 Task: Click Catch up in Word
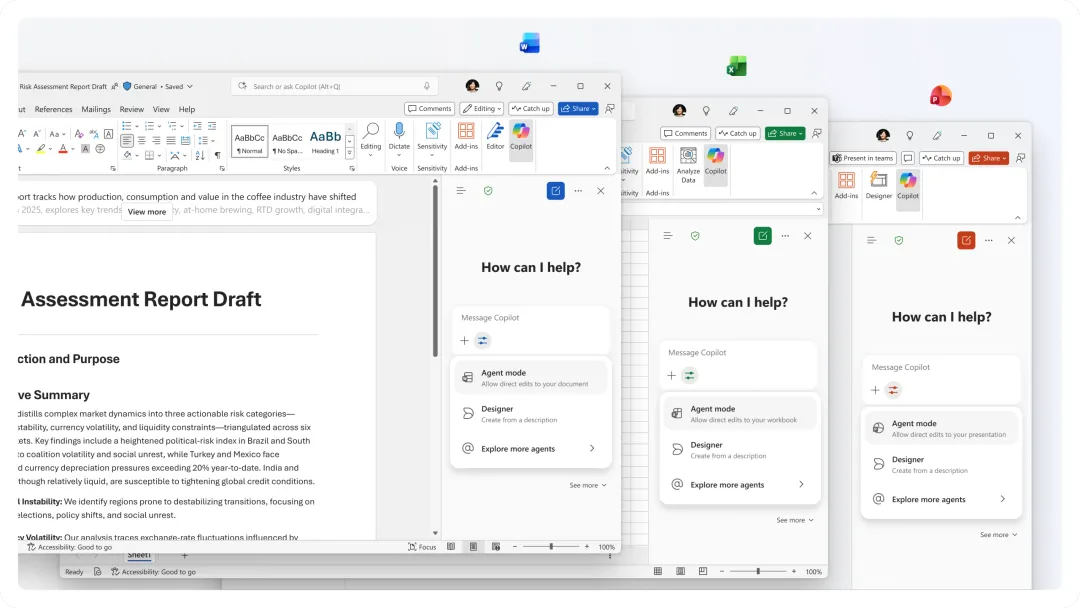(x=530, y=109)
